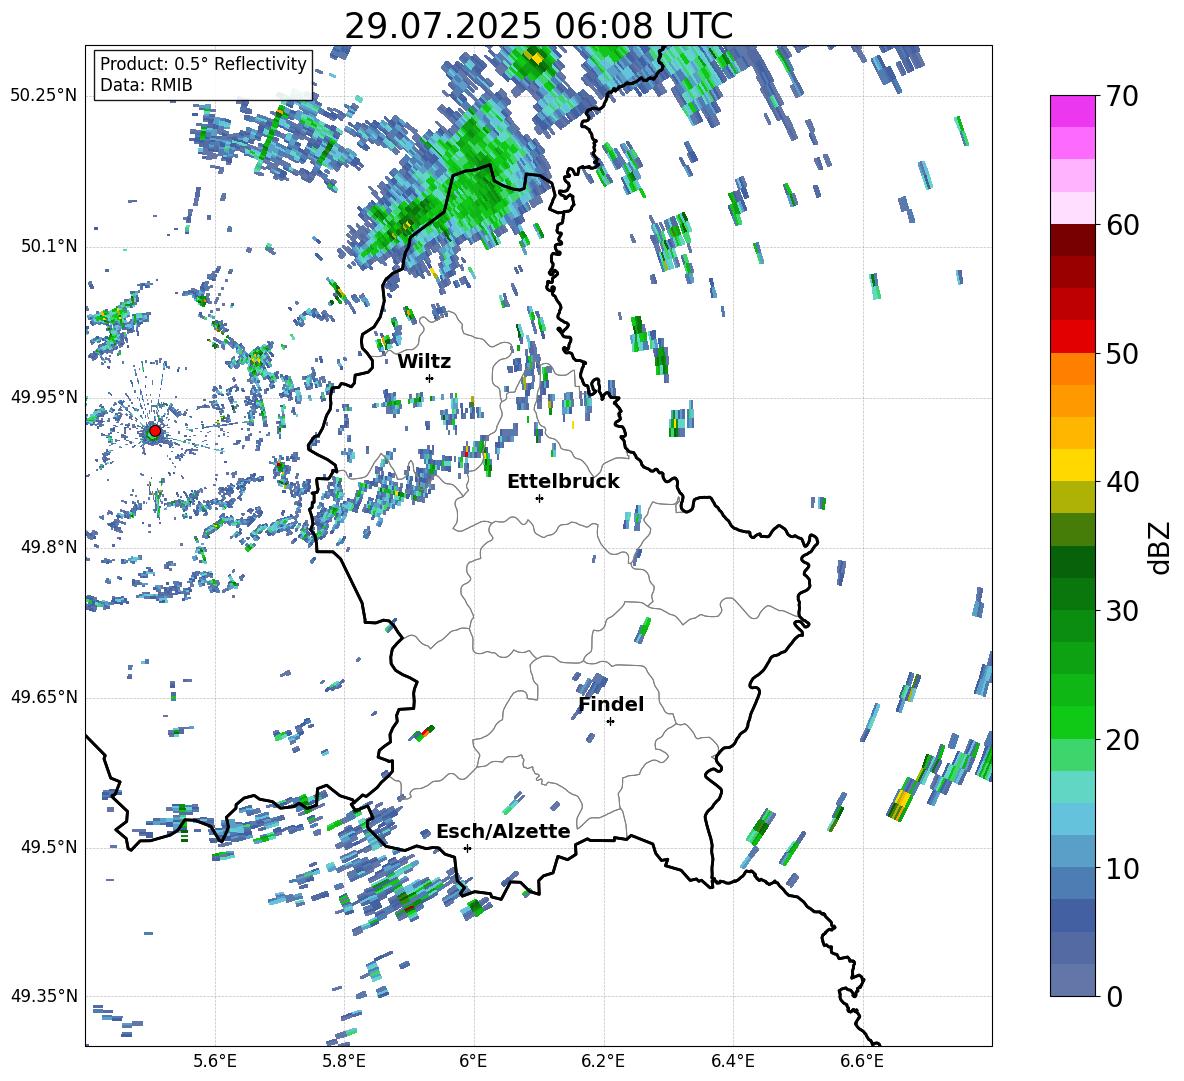Viewport: 1184px width, 1081px height.
Task: Click the dBZ colorbar axis label
Action: click(x=1161, y=547)
